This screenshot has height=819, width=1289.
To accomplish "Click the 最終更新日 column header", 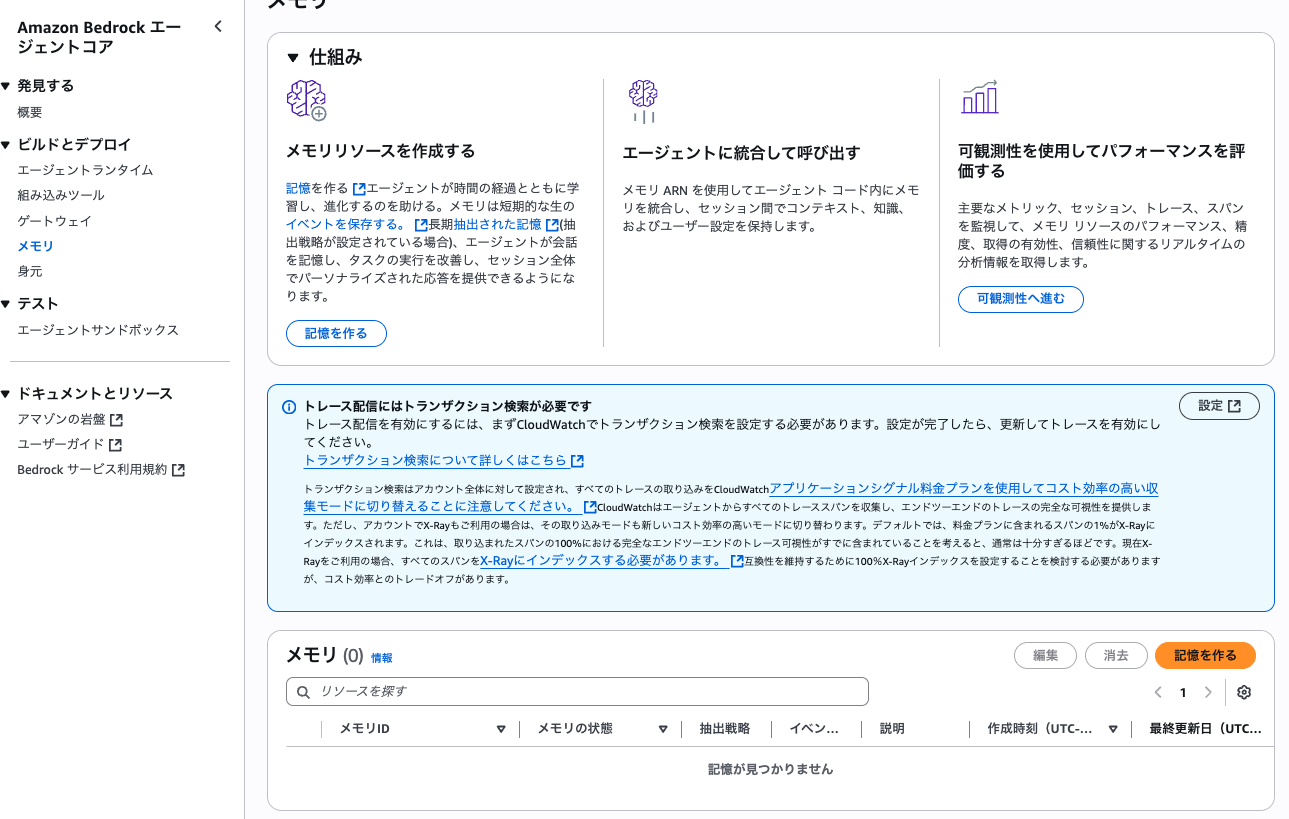I will [x=1205, y=729].
